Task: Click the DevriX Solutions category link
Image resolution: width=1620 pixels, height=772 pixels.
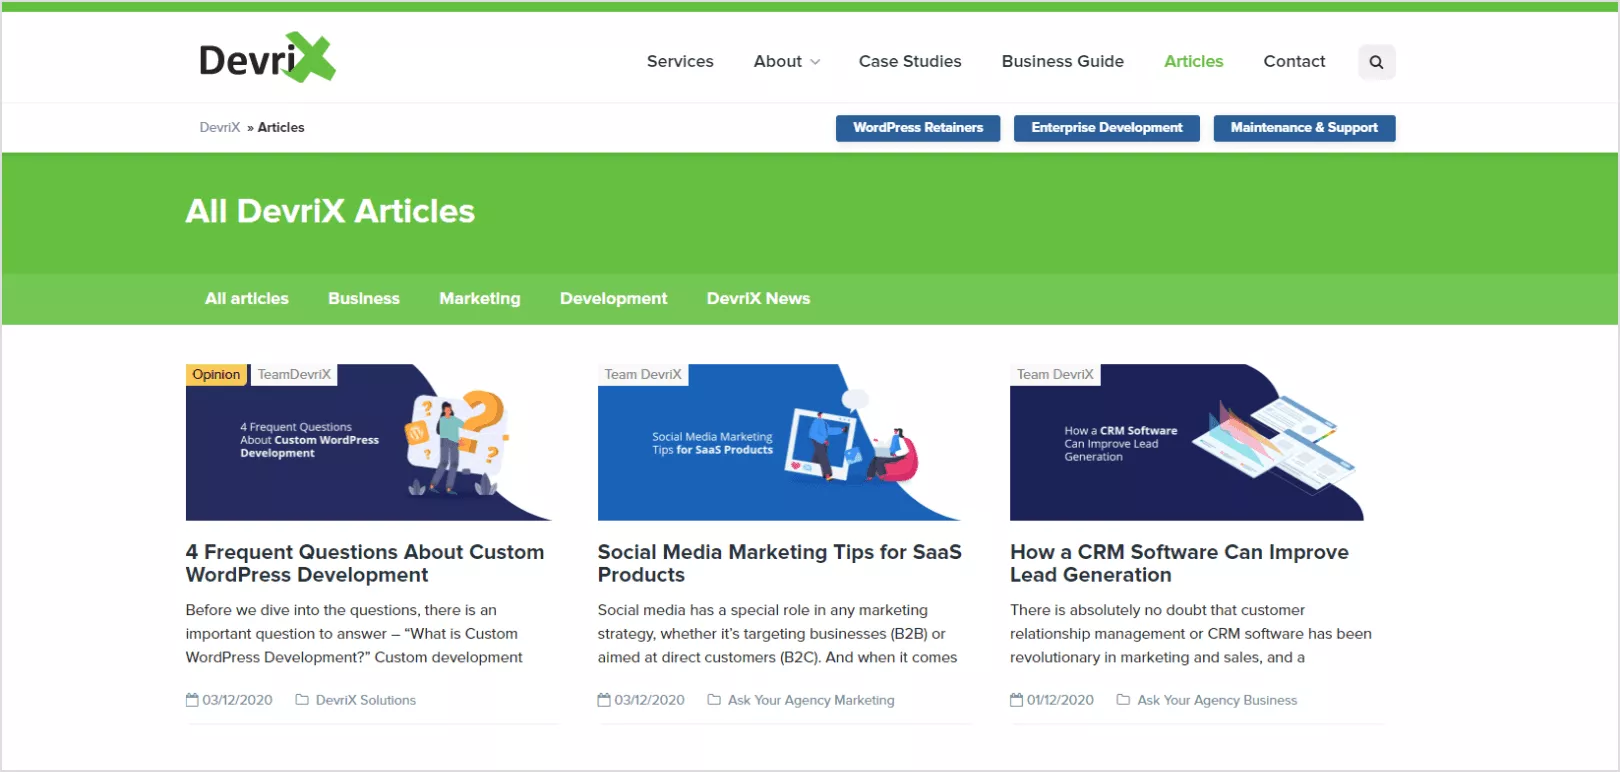Action: 366,700
